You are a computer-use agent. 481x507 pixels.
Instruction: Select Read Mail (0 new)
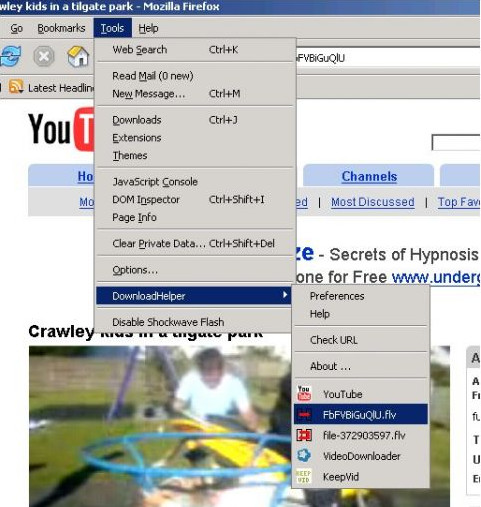195,76
